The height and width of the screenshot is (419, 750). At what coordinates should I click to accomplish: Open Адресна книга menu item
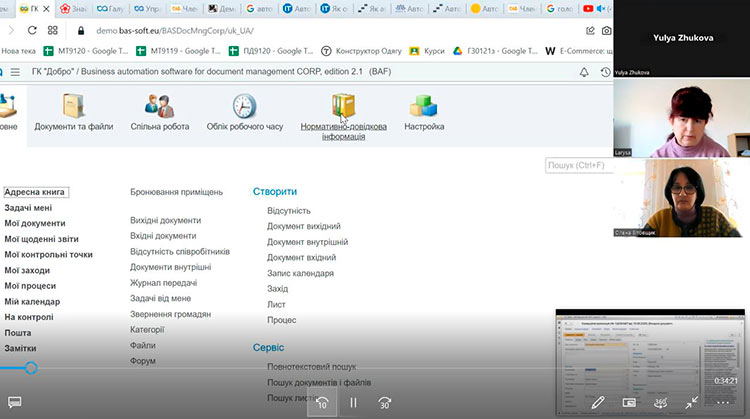pos(35,192)
